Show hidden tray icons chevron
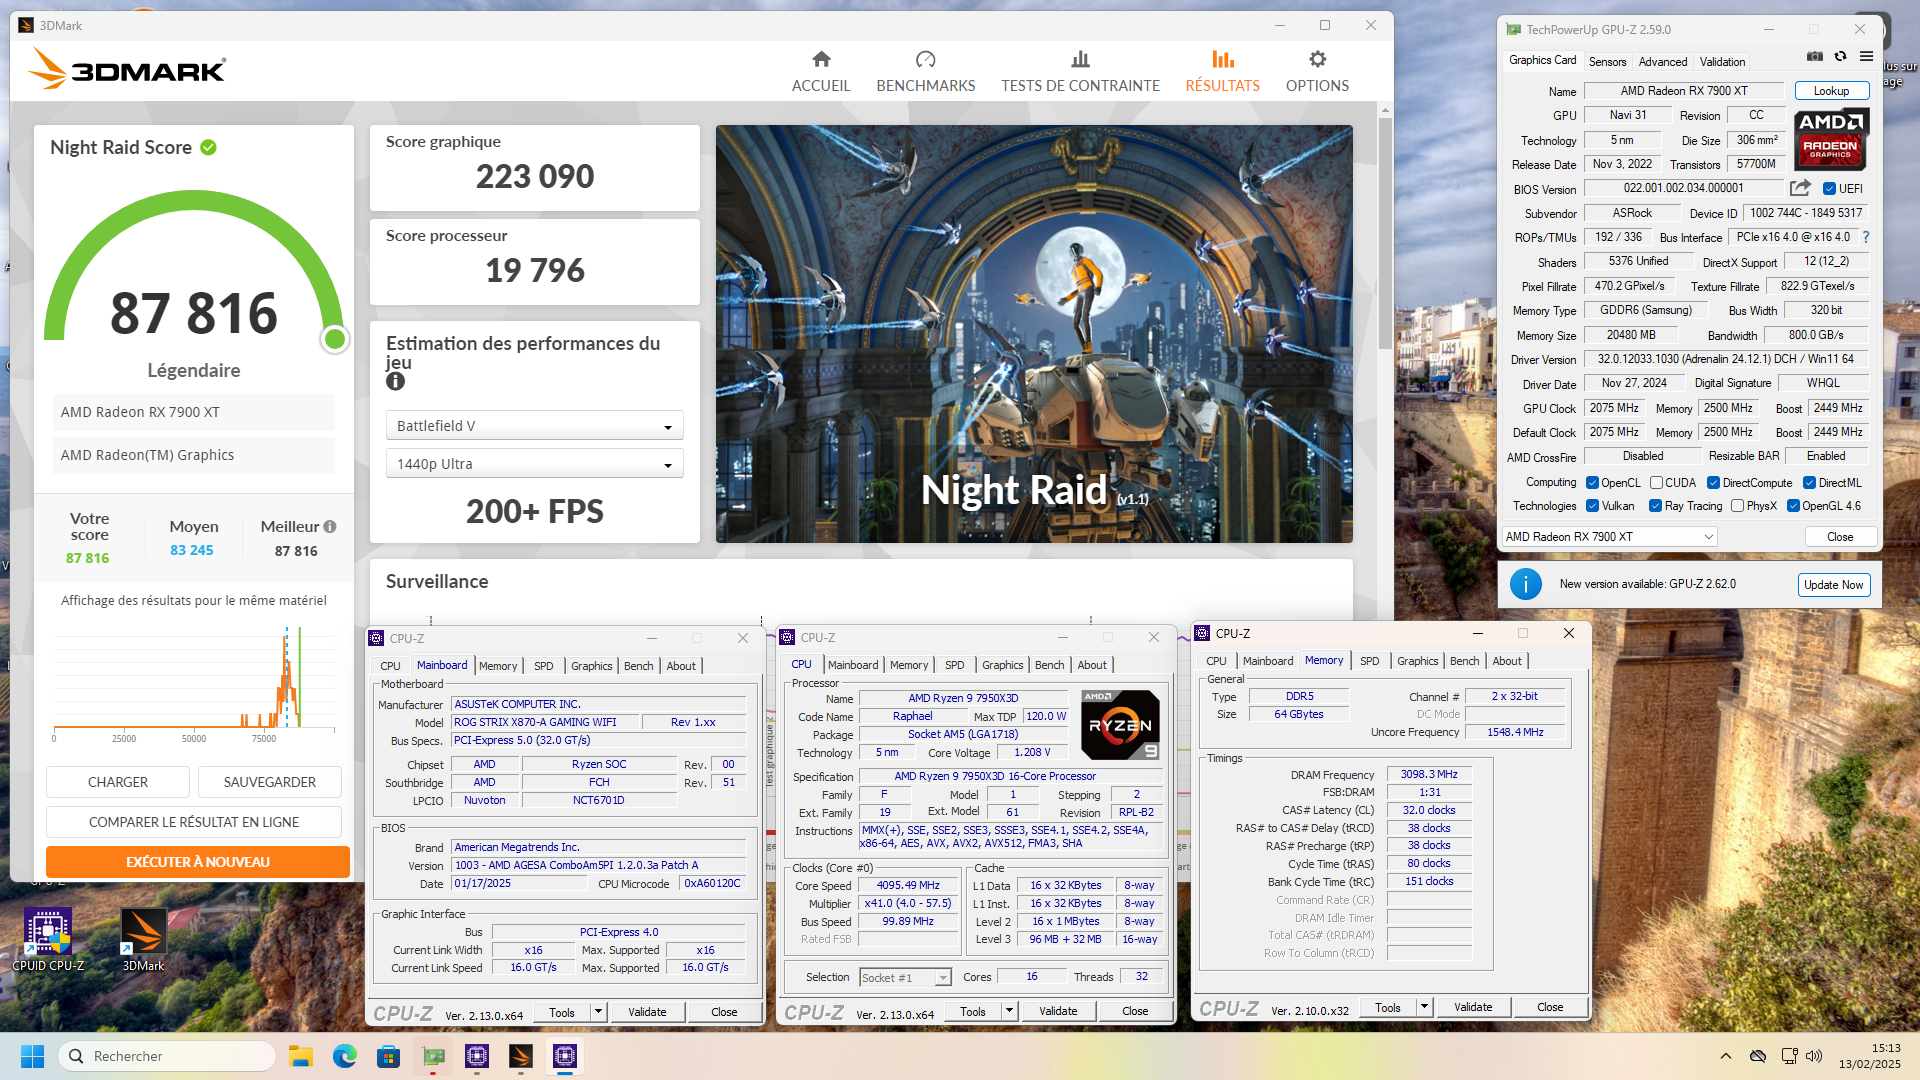The height and width of the screenshot is (1080, 1920). 1726,1056
